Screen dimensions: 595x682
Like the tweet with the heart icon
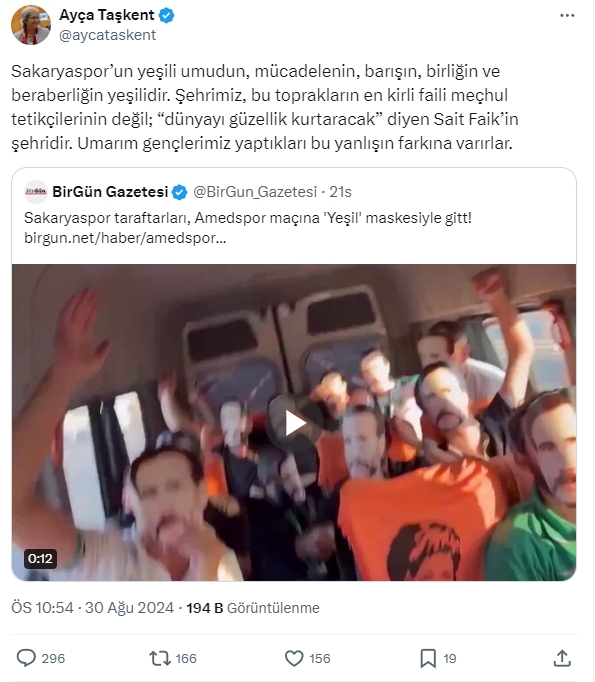pos(294,658)
